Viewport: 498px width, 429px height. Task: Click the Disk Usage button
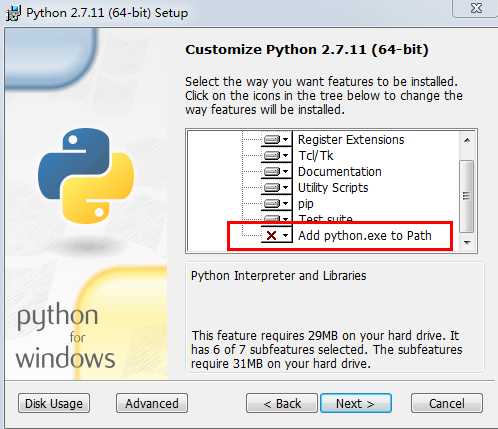click(x=54, y=403)
